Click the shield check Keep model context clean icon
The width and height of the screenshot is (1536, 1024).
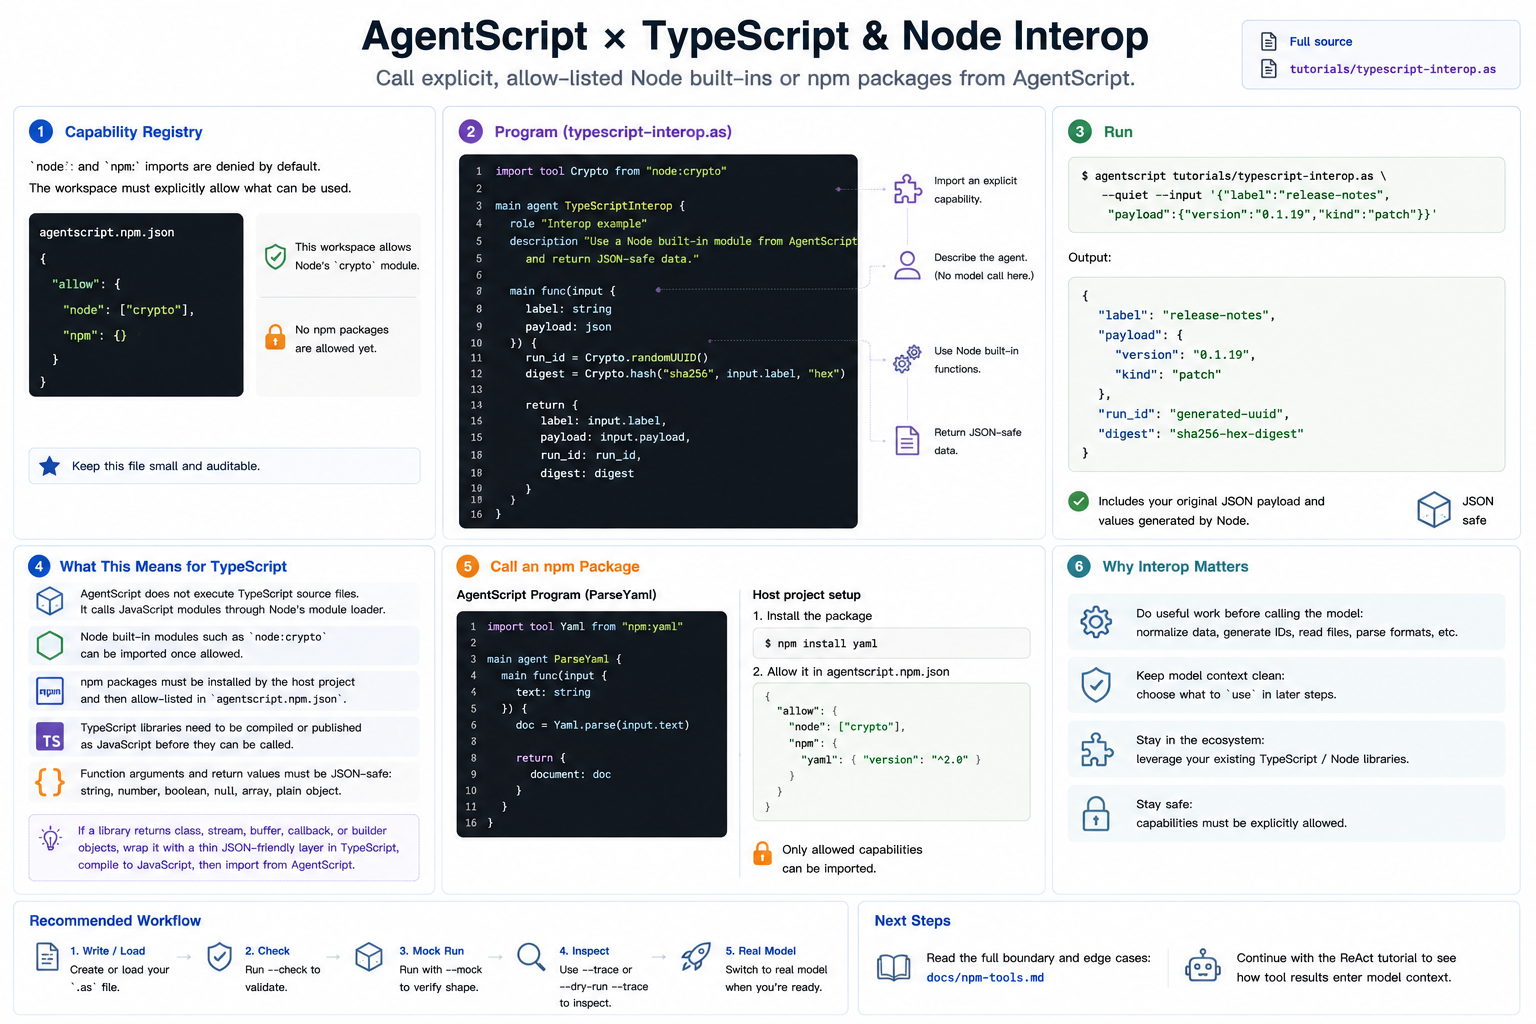point(1096,685)
